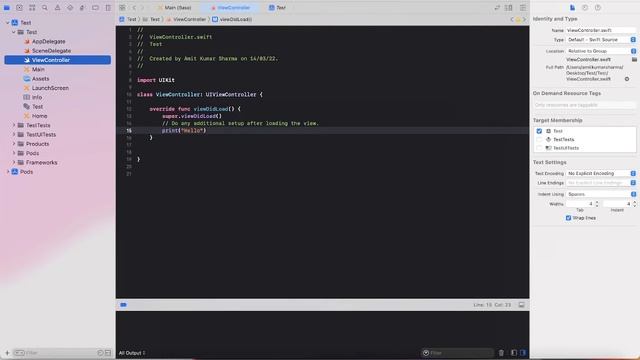Collapse the Test group folder
The height and width of the screenshot is (360, 640).
13,32
